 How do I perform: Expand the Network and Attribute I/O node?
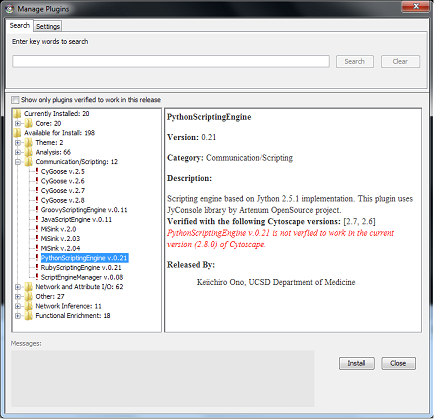[18, 287]
